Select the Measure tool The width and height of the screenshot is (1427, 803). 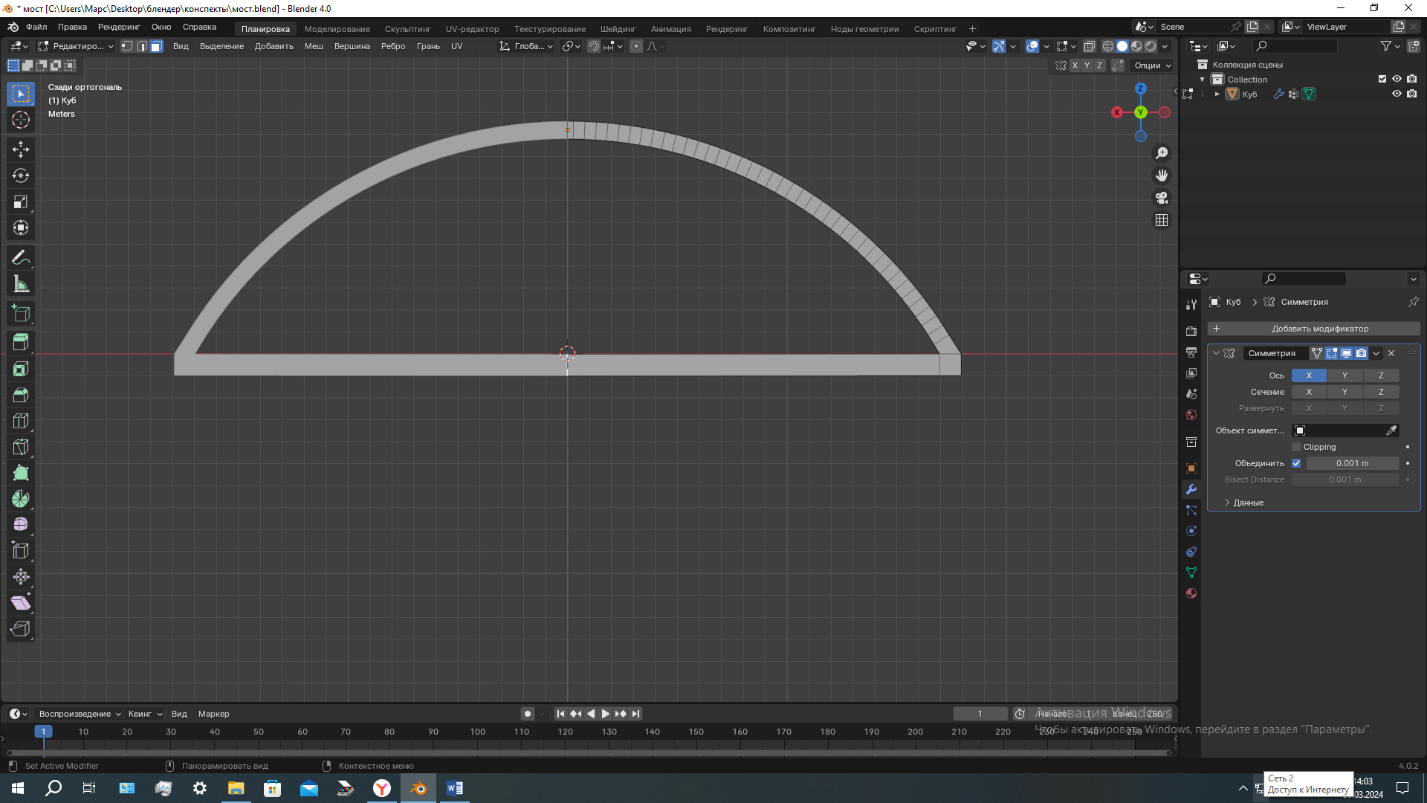(20, 285)
